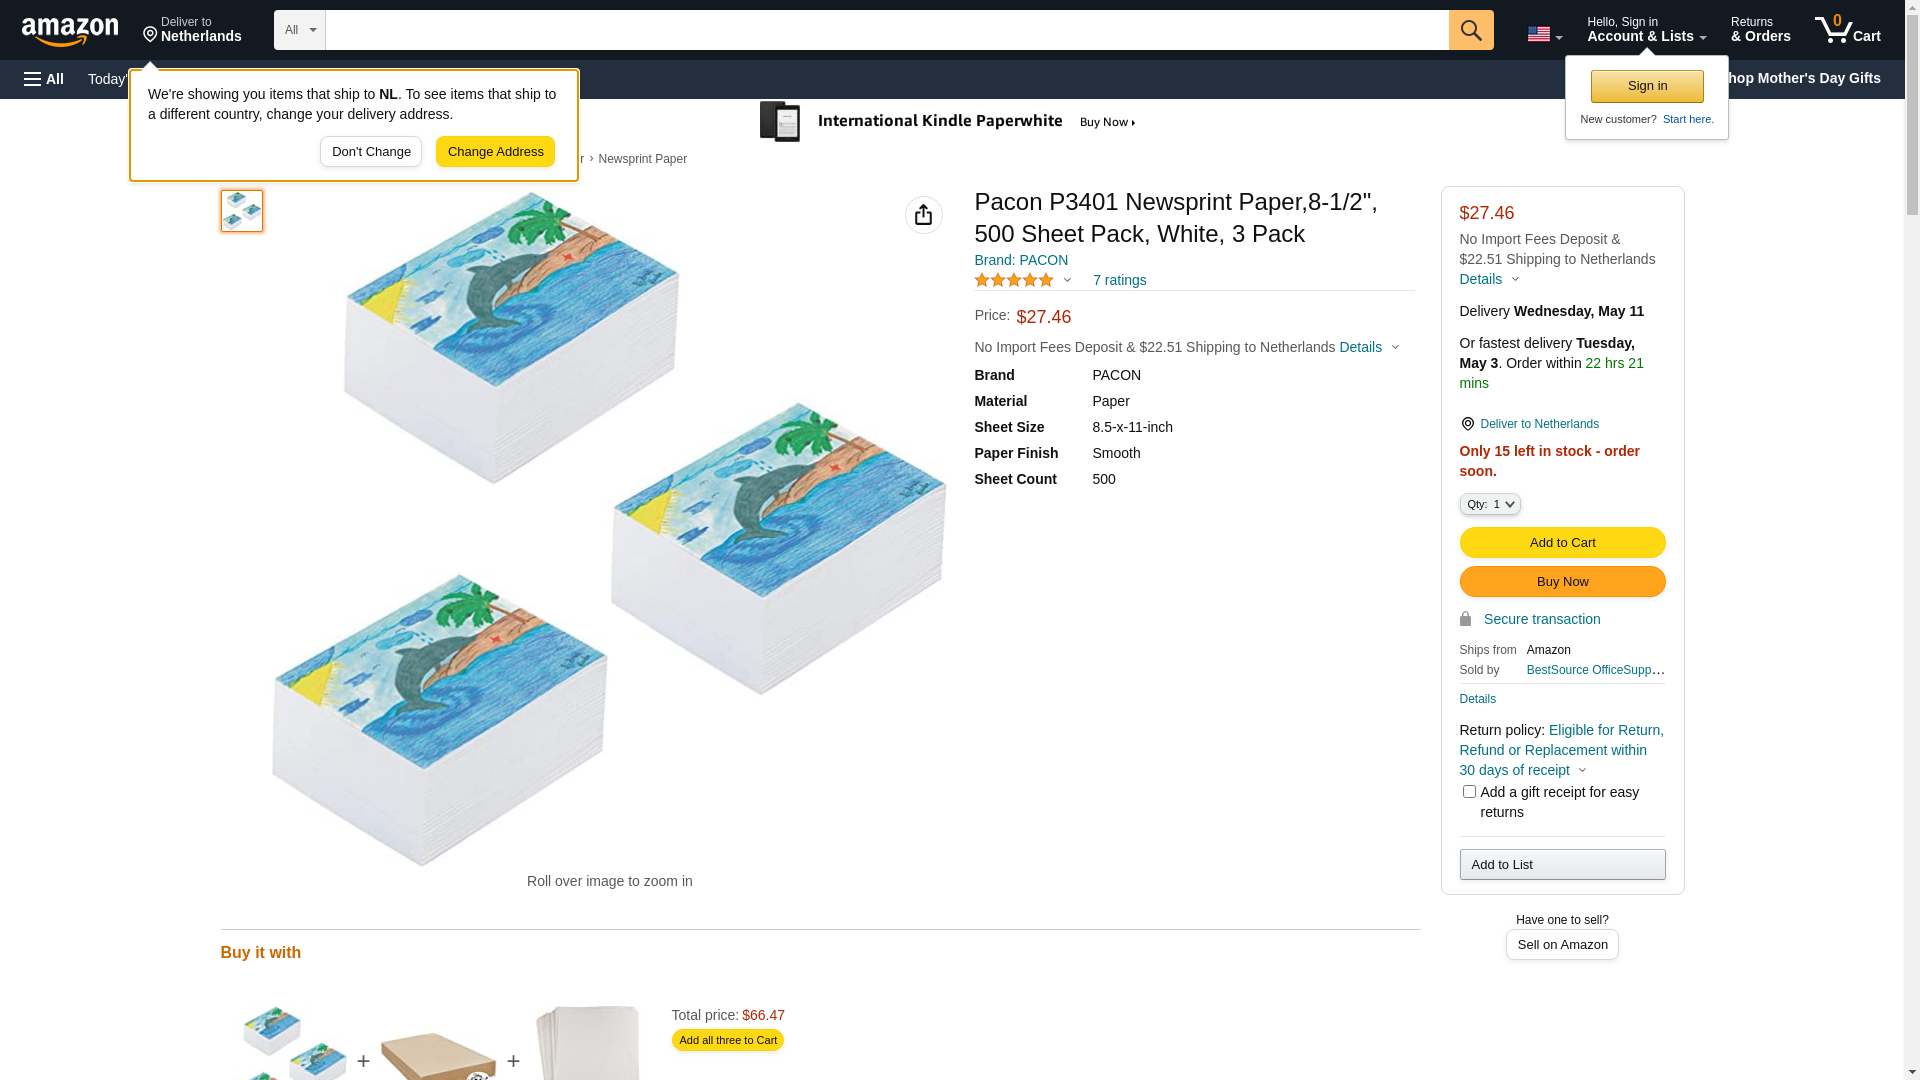Open Returns & Orders

pyautogui.click(x=1760, y=30)
